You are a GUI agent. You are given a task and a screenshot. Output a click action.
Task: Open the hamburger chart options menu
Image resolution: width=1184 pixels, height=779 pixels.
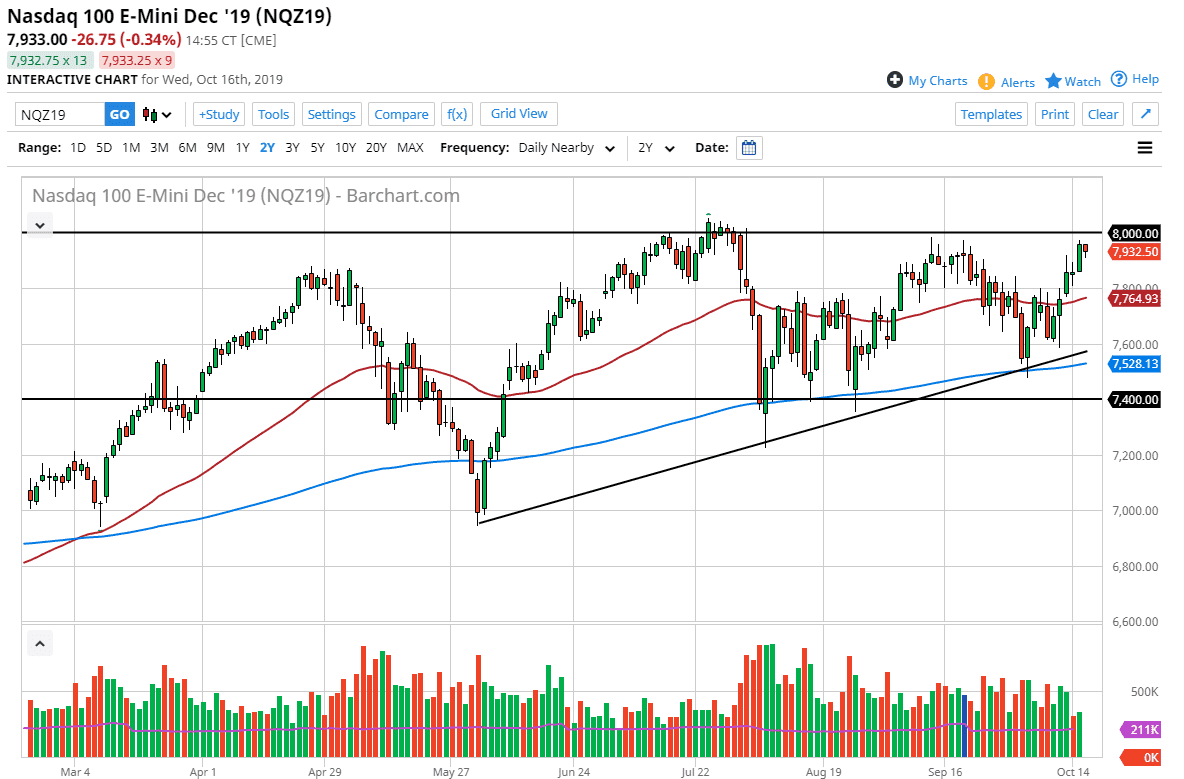coord(1144,147)
